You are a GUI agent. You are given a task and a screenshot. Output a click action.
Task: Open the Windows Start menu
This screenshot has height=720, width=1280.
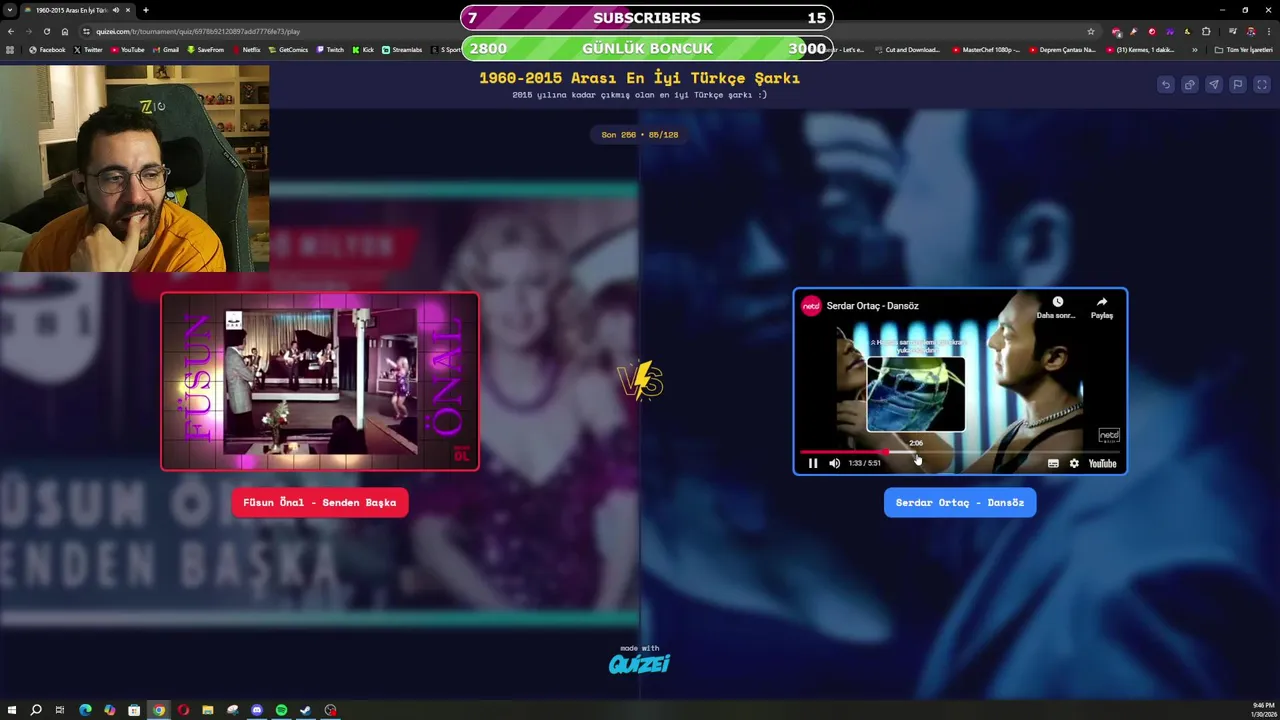[12, 710]
